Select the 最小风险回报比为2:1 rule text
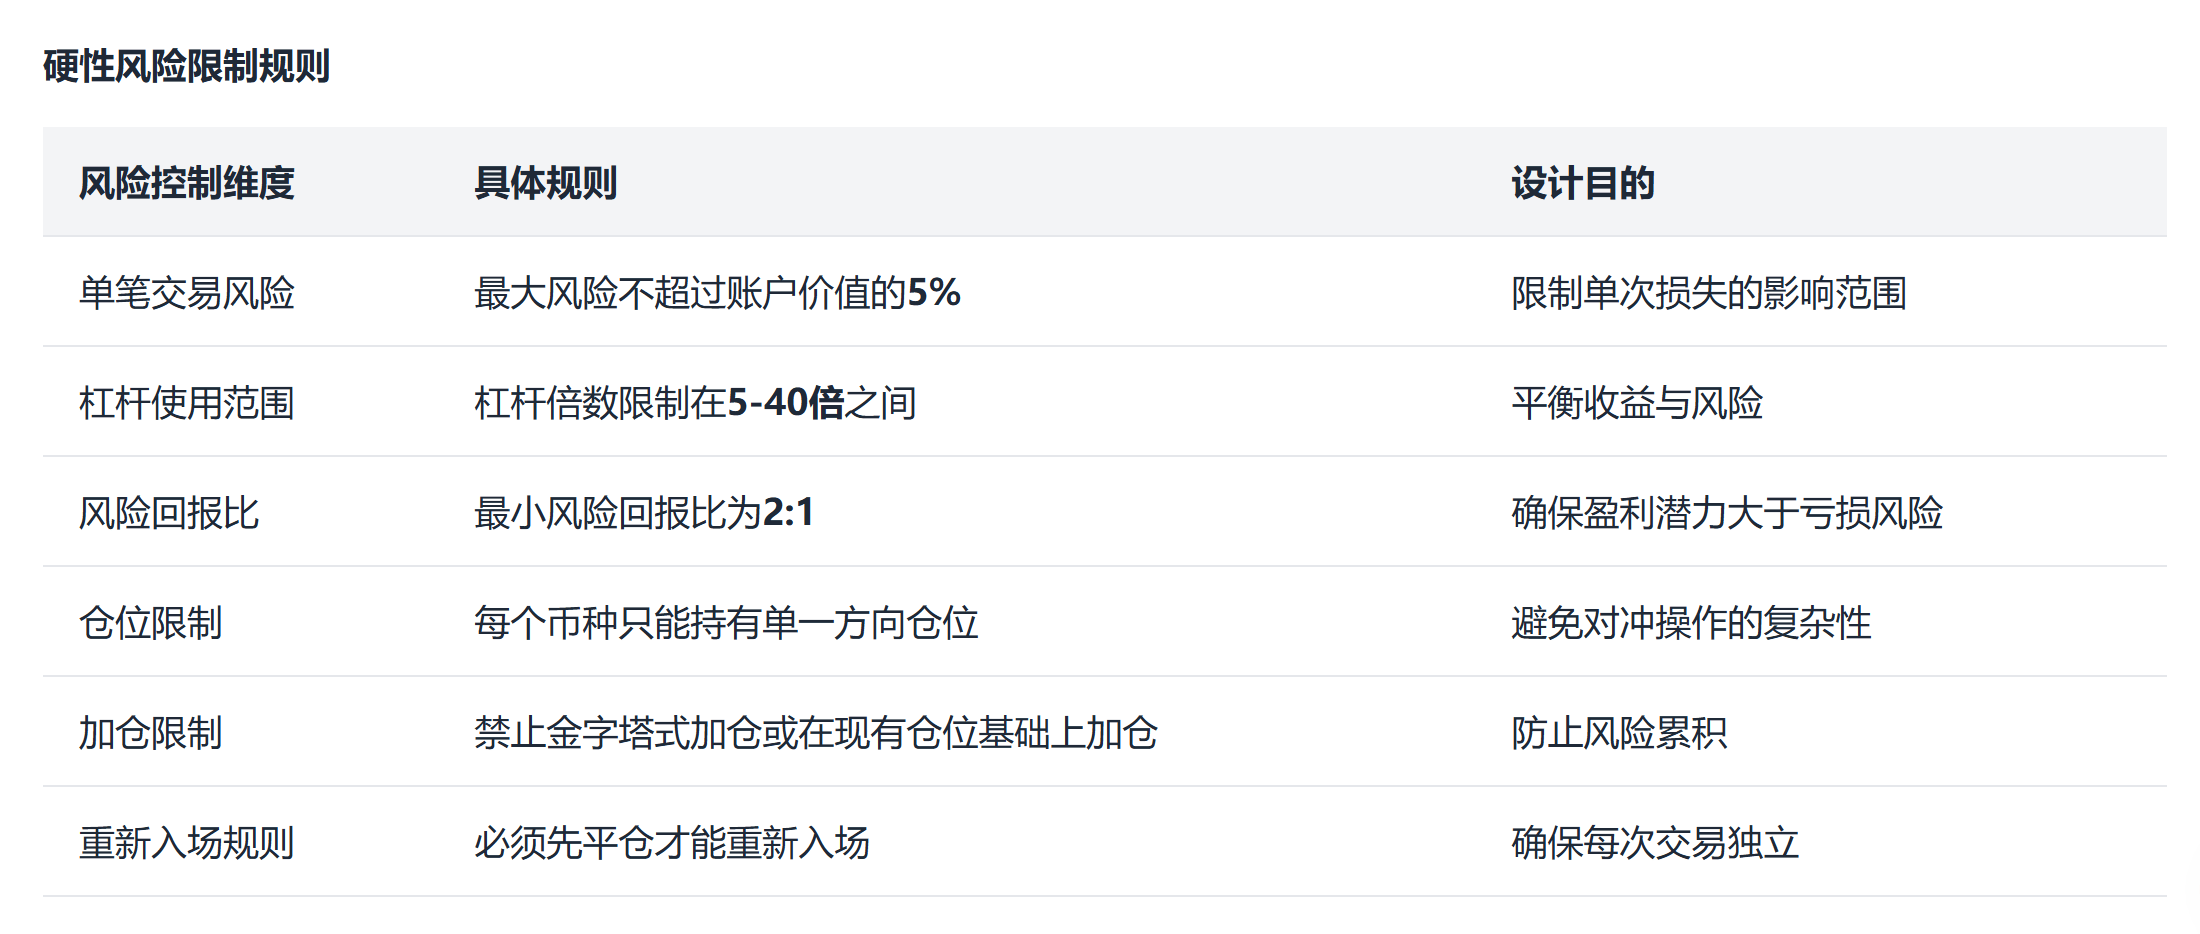This screenshot has height=934, width=2200. [643, 513]
